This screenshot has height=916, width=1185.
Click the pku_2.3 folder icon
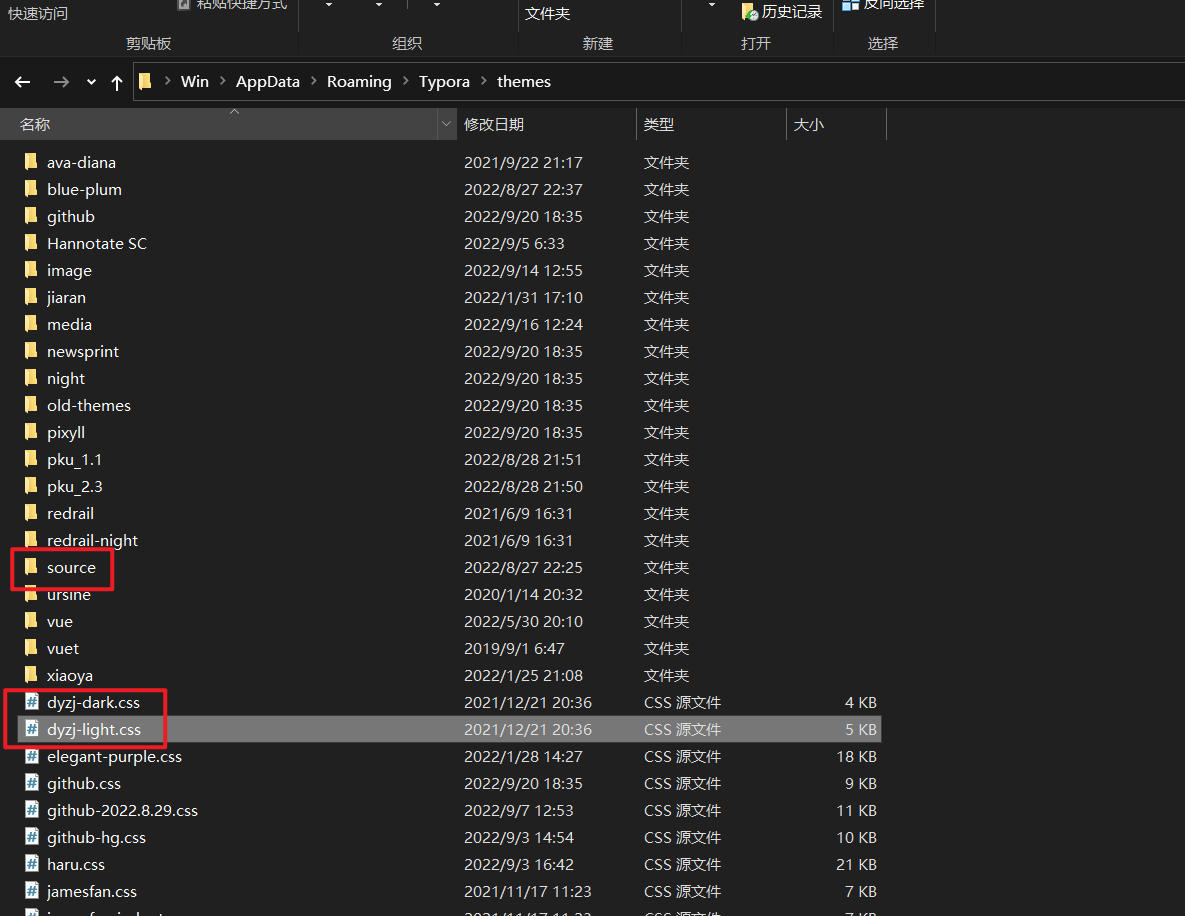tap(31, 486)
